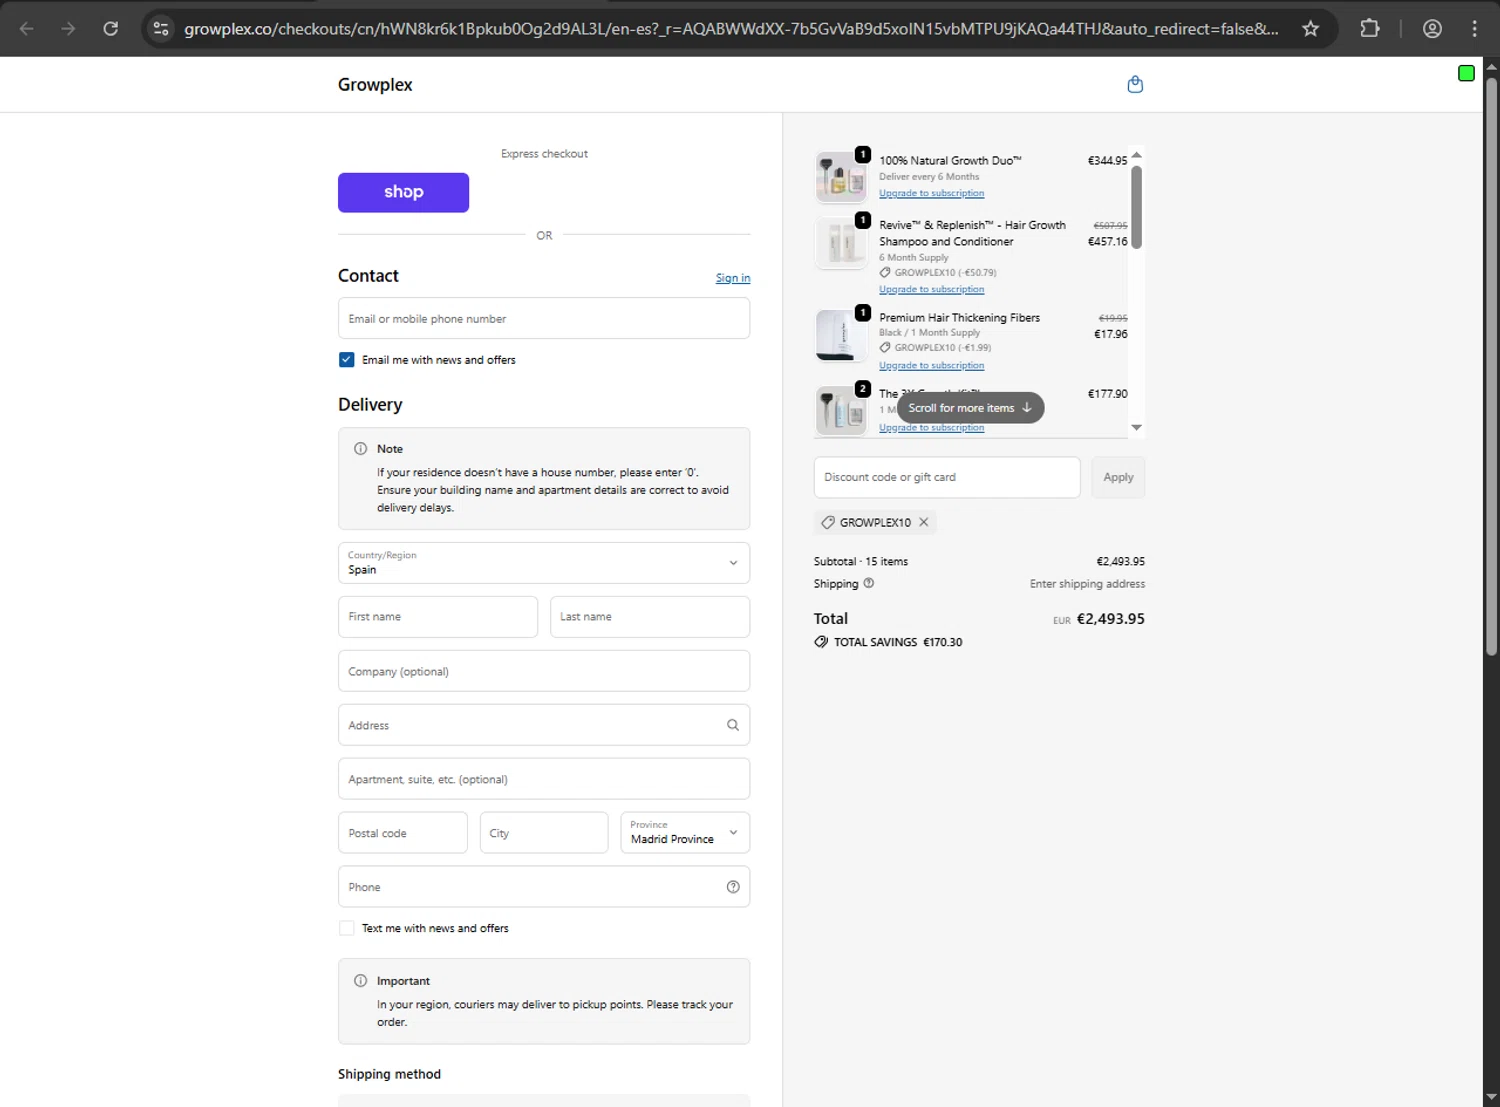The height and width of the screenshot is (1107, 1500).
Task: Click the Hair Thickening Fibers thumbnail
Action: click(x=841, y=335)
